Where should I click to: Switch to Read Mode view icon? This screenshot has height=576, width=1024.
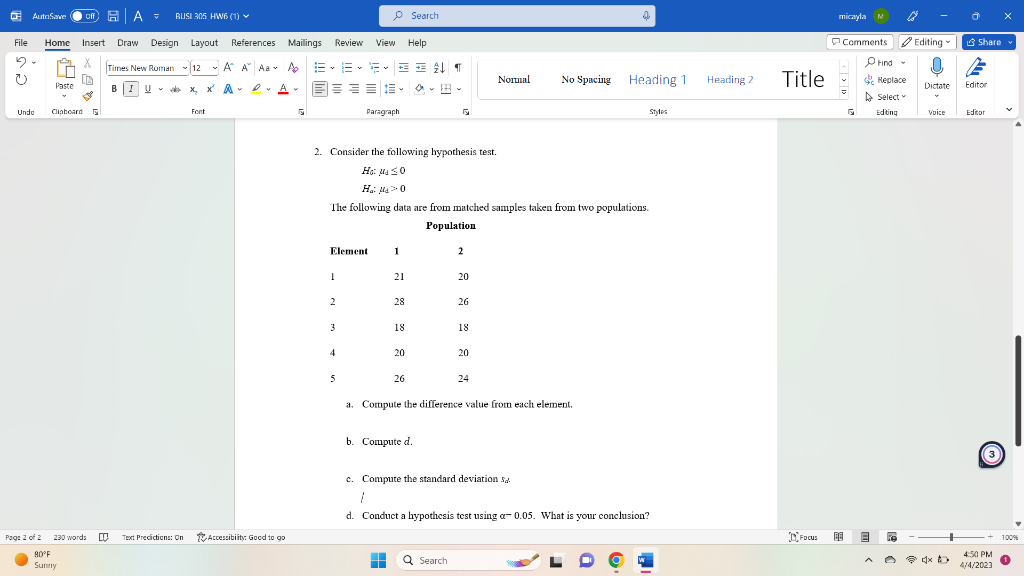click(x=839, y=537)
